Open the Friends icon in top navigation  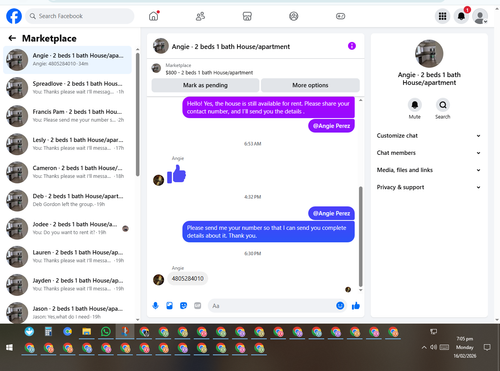pyautogui.click(x=200, y=16)
